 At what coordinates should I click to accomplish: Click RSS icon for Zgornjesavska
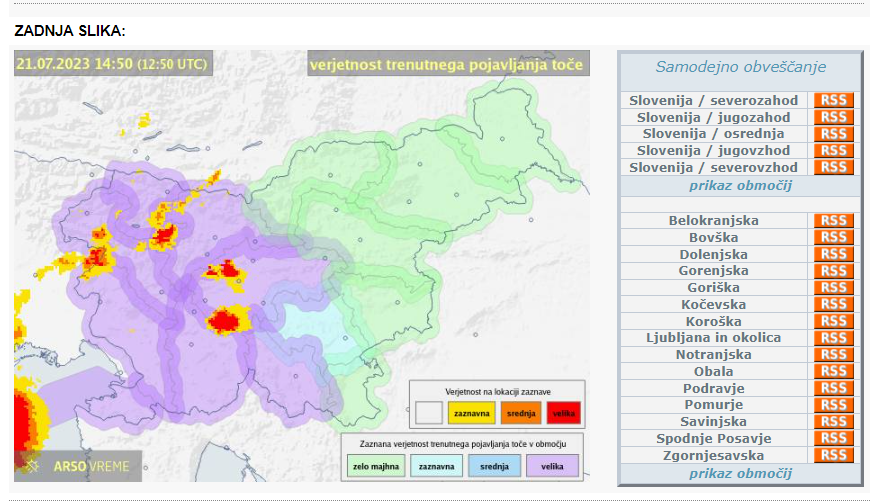pyautogui.click(x=834, y=455)
